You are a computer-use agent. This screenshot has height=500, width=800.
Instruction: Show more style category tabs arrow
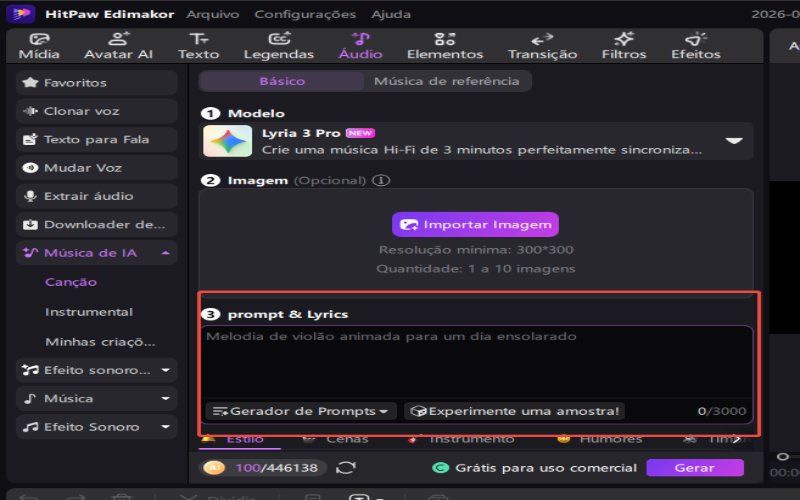point(736,439)
